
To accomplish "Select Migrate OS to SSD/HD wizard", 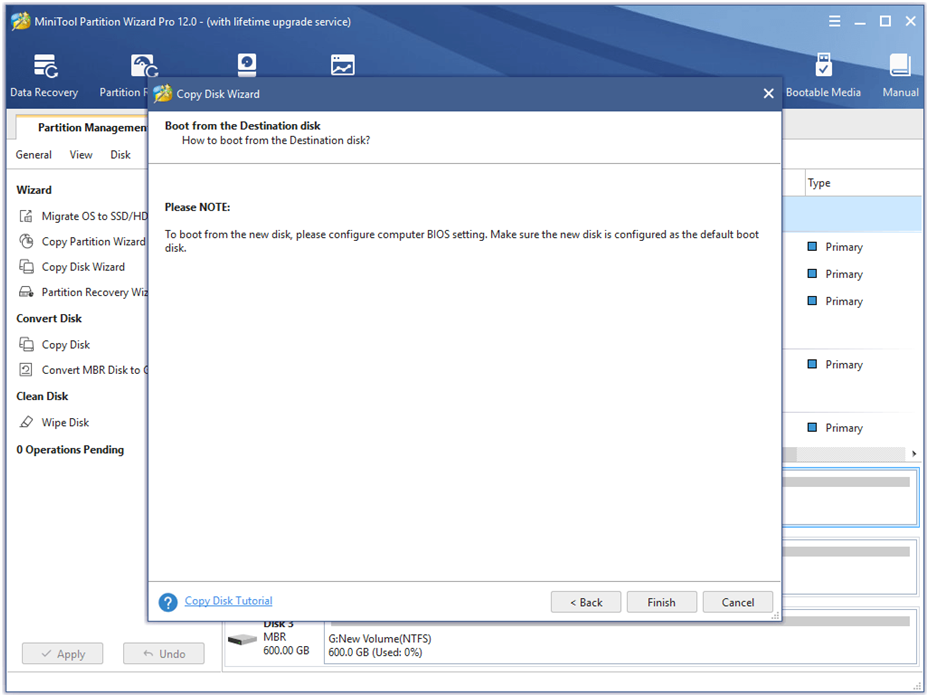I will [x=94, y=216].
